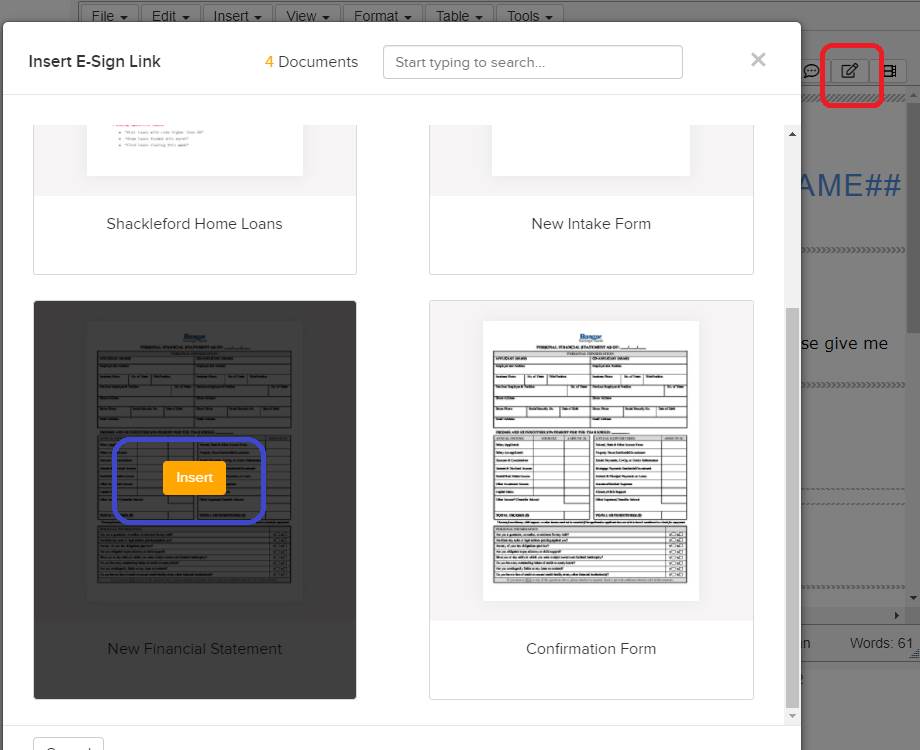Click the video film toolbar icon
920x750 pixels.
tap(889, 71)
